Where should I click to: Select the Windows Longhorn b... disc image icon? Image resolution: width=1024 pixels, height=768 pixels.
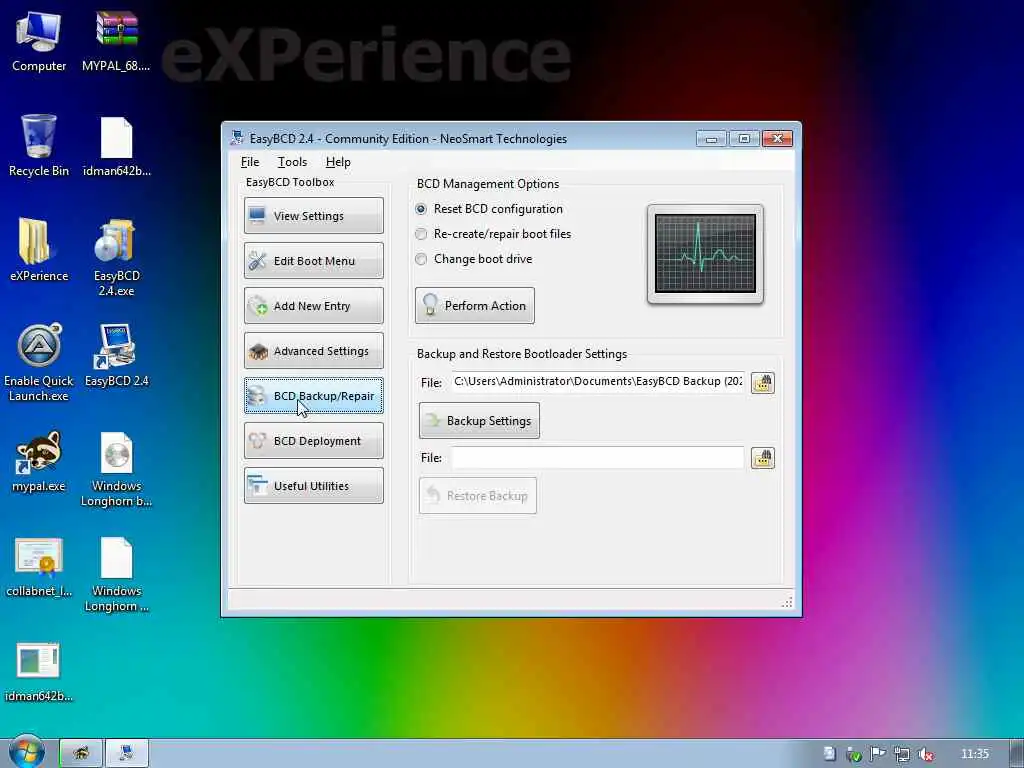click(x=116, y=468)
